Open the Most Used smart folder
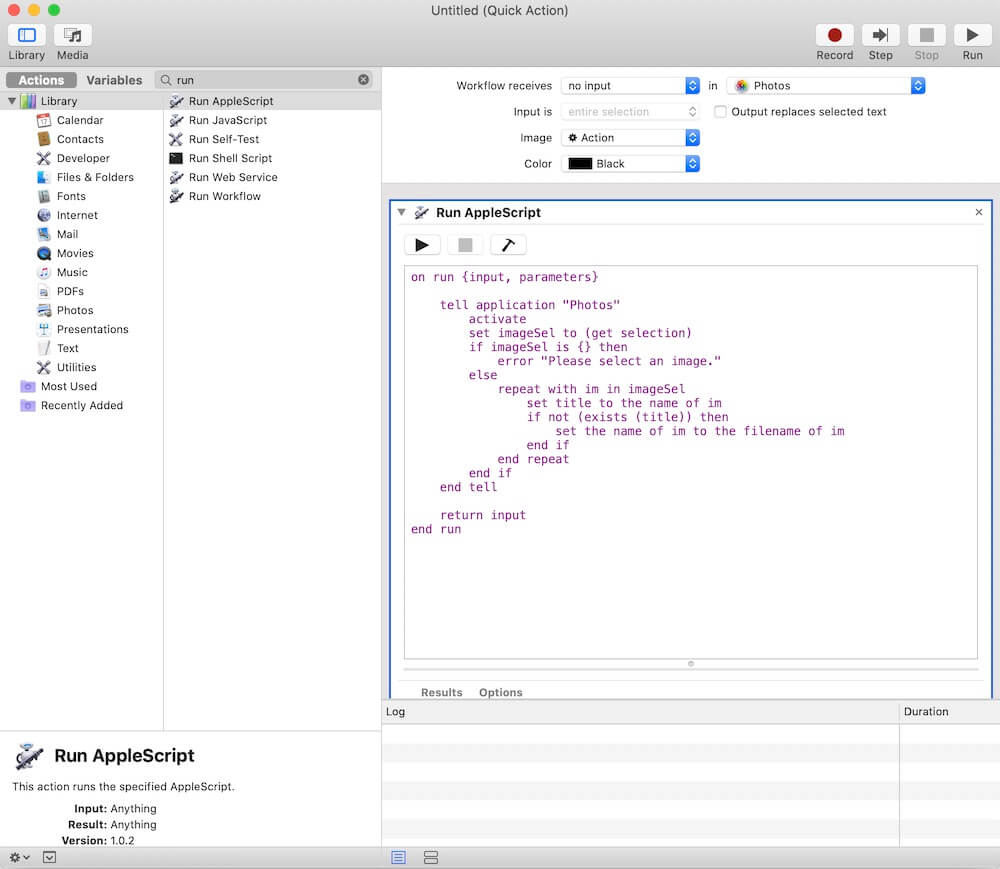Image resolution: width=1000 pixels, height=869 pixels. point(69,386)
